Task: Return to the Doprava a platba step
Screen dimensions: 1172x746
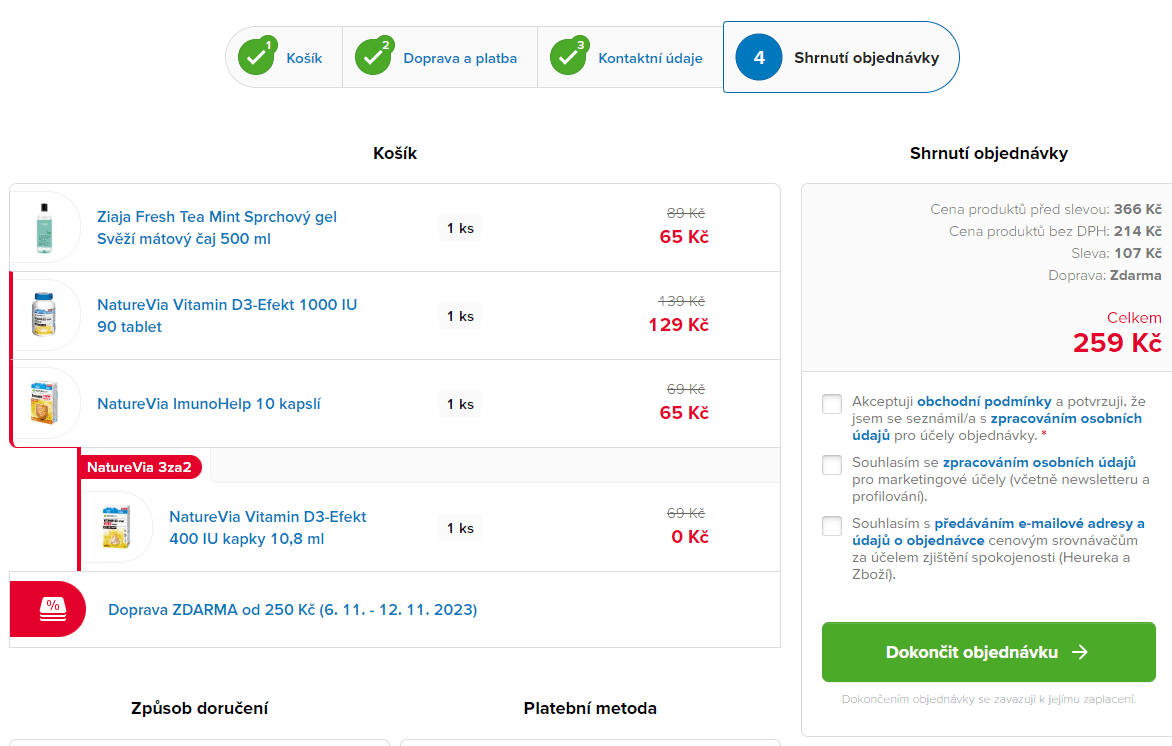Action: click(x=460, y=58)
